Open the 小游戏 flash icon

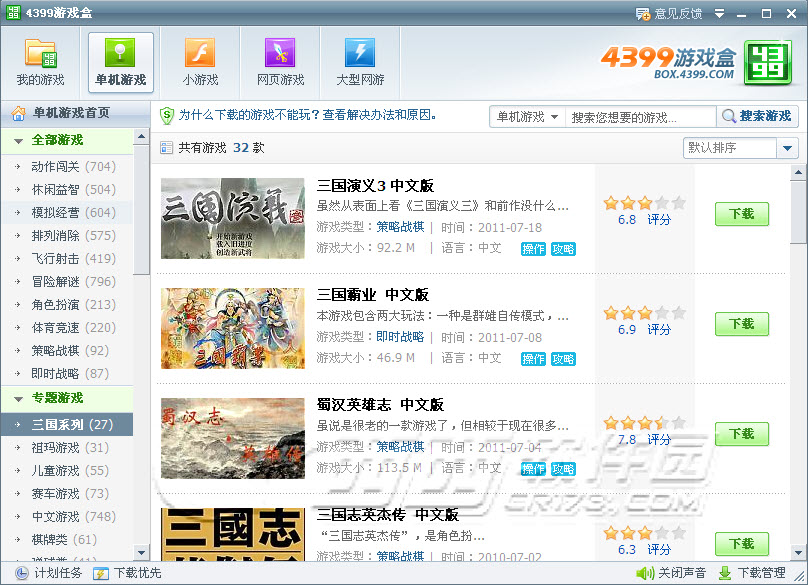(200, 53)
